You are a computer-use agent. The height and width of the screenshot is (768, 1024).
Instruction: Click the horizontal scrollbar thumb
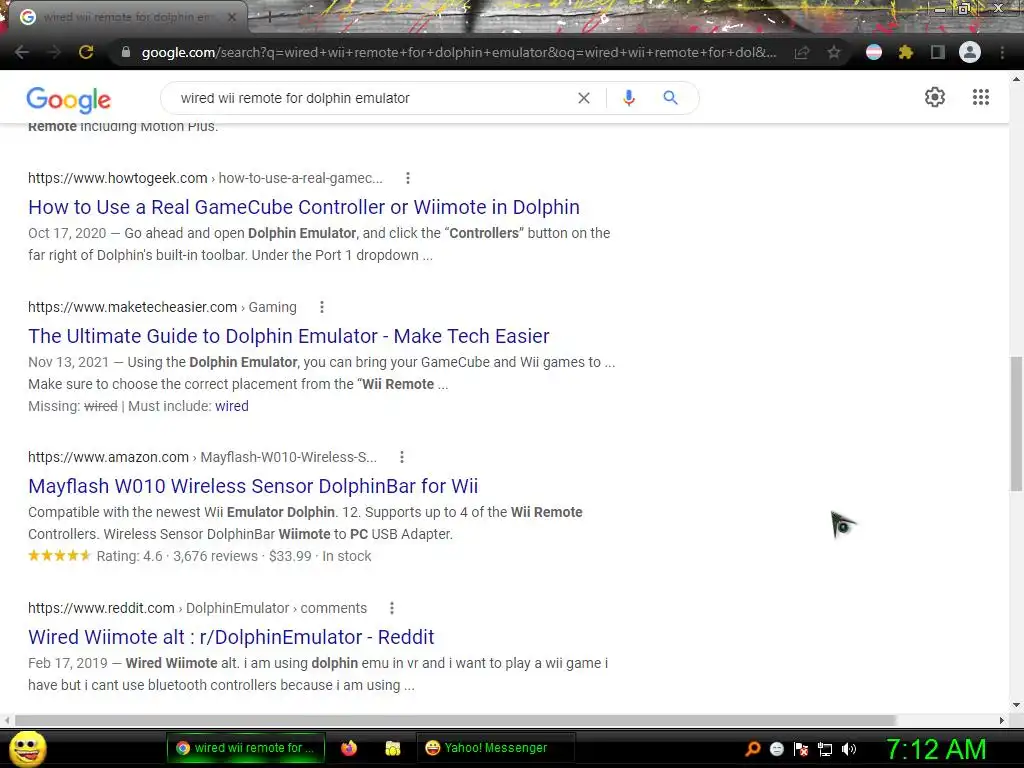455,720
